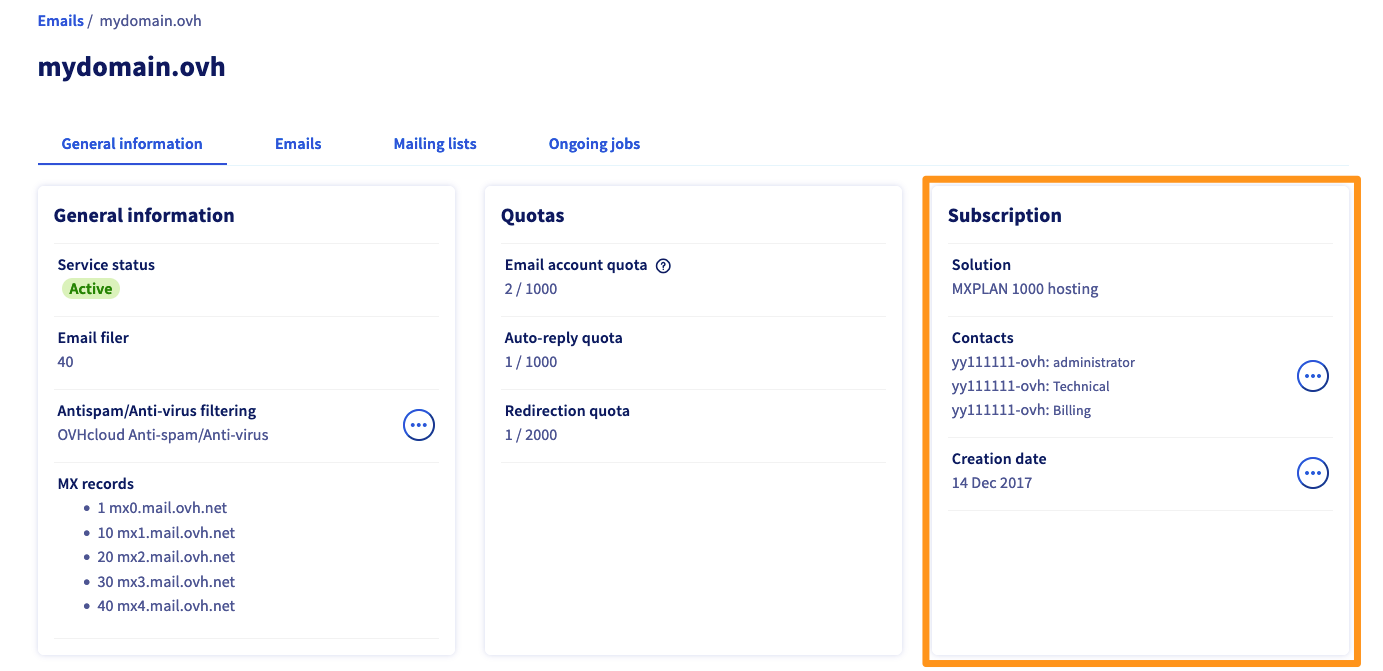
Task: Click the mydomain.ovh page heading
Action: coord(131,67)
